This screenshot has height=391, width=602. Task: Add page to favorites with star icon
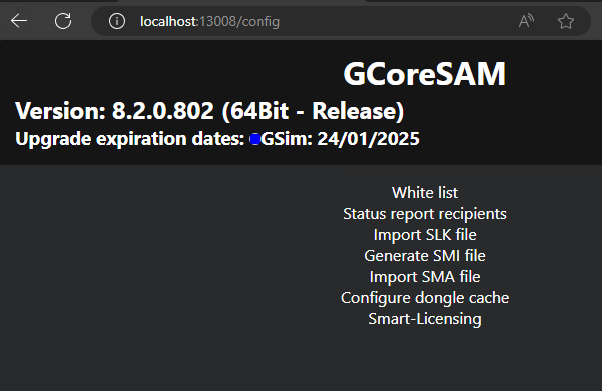point(566,21)
